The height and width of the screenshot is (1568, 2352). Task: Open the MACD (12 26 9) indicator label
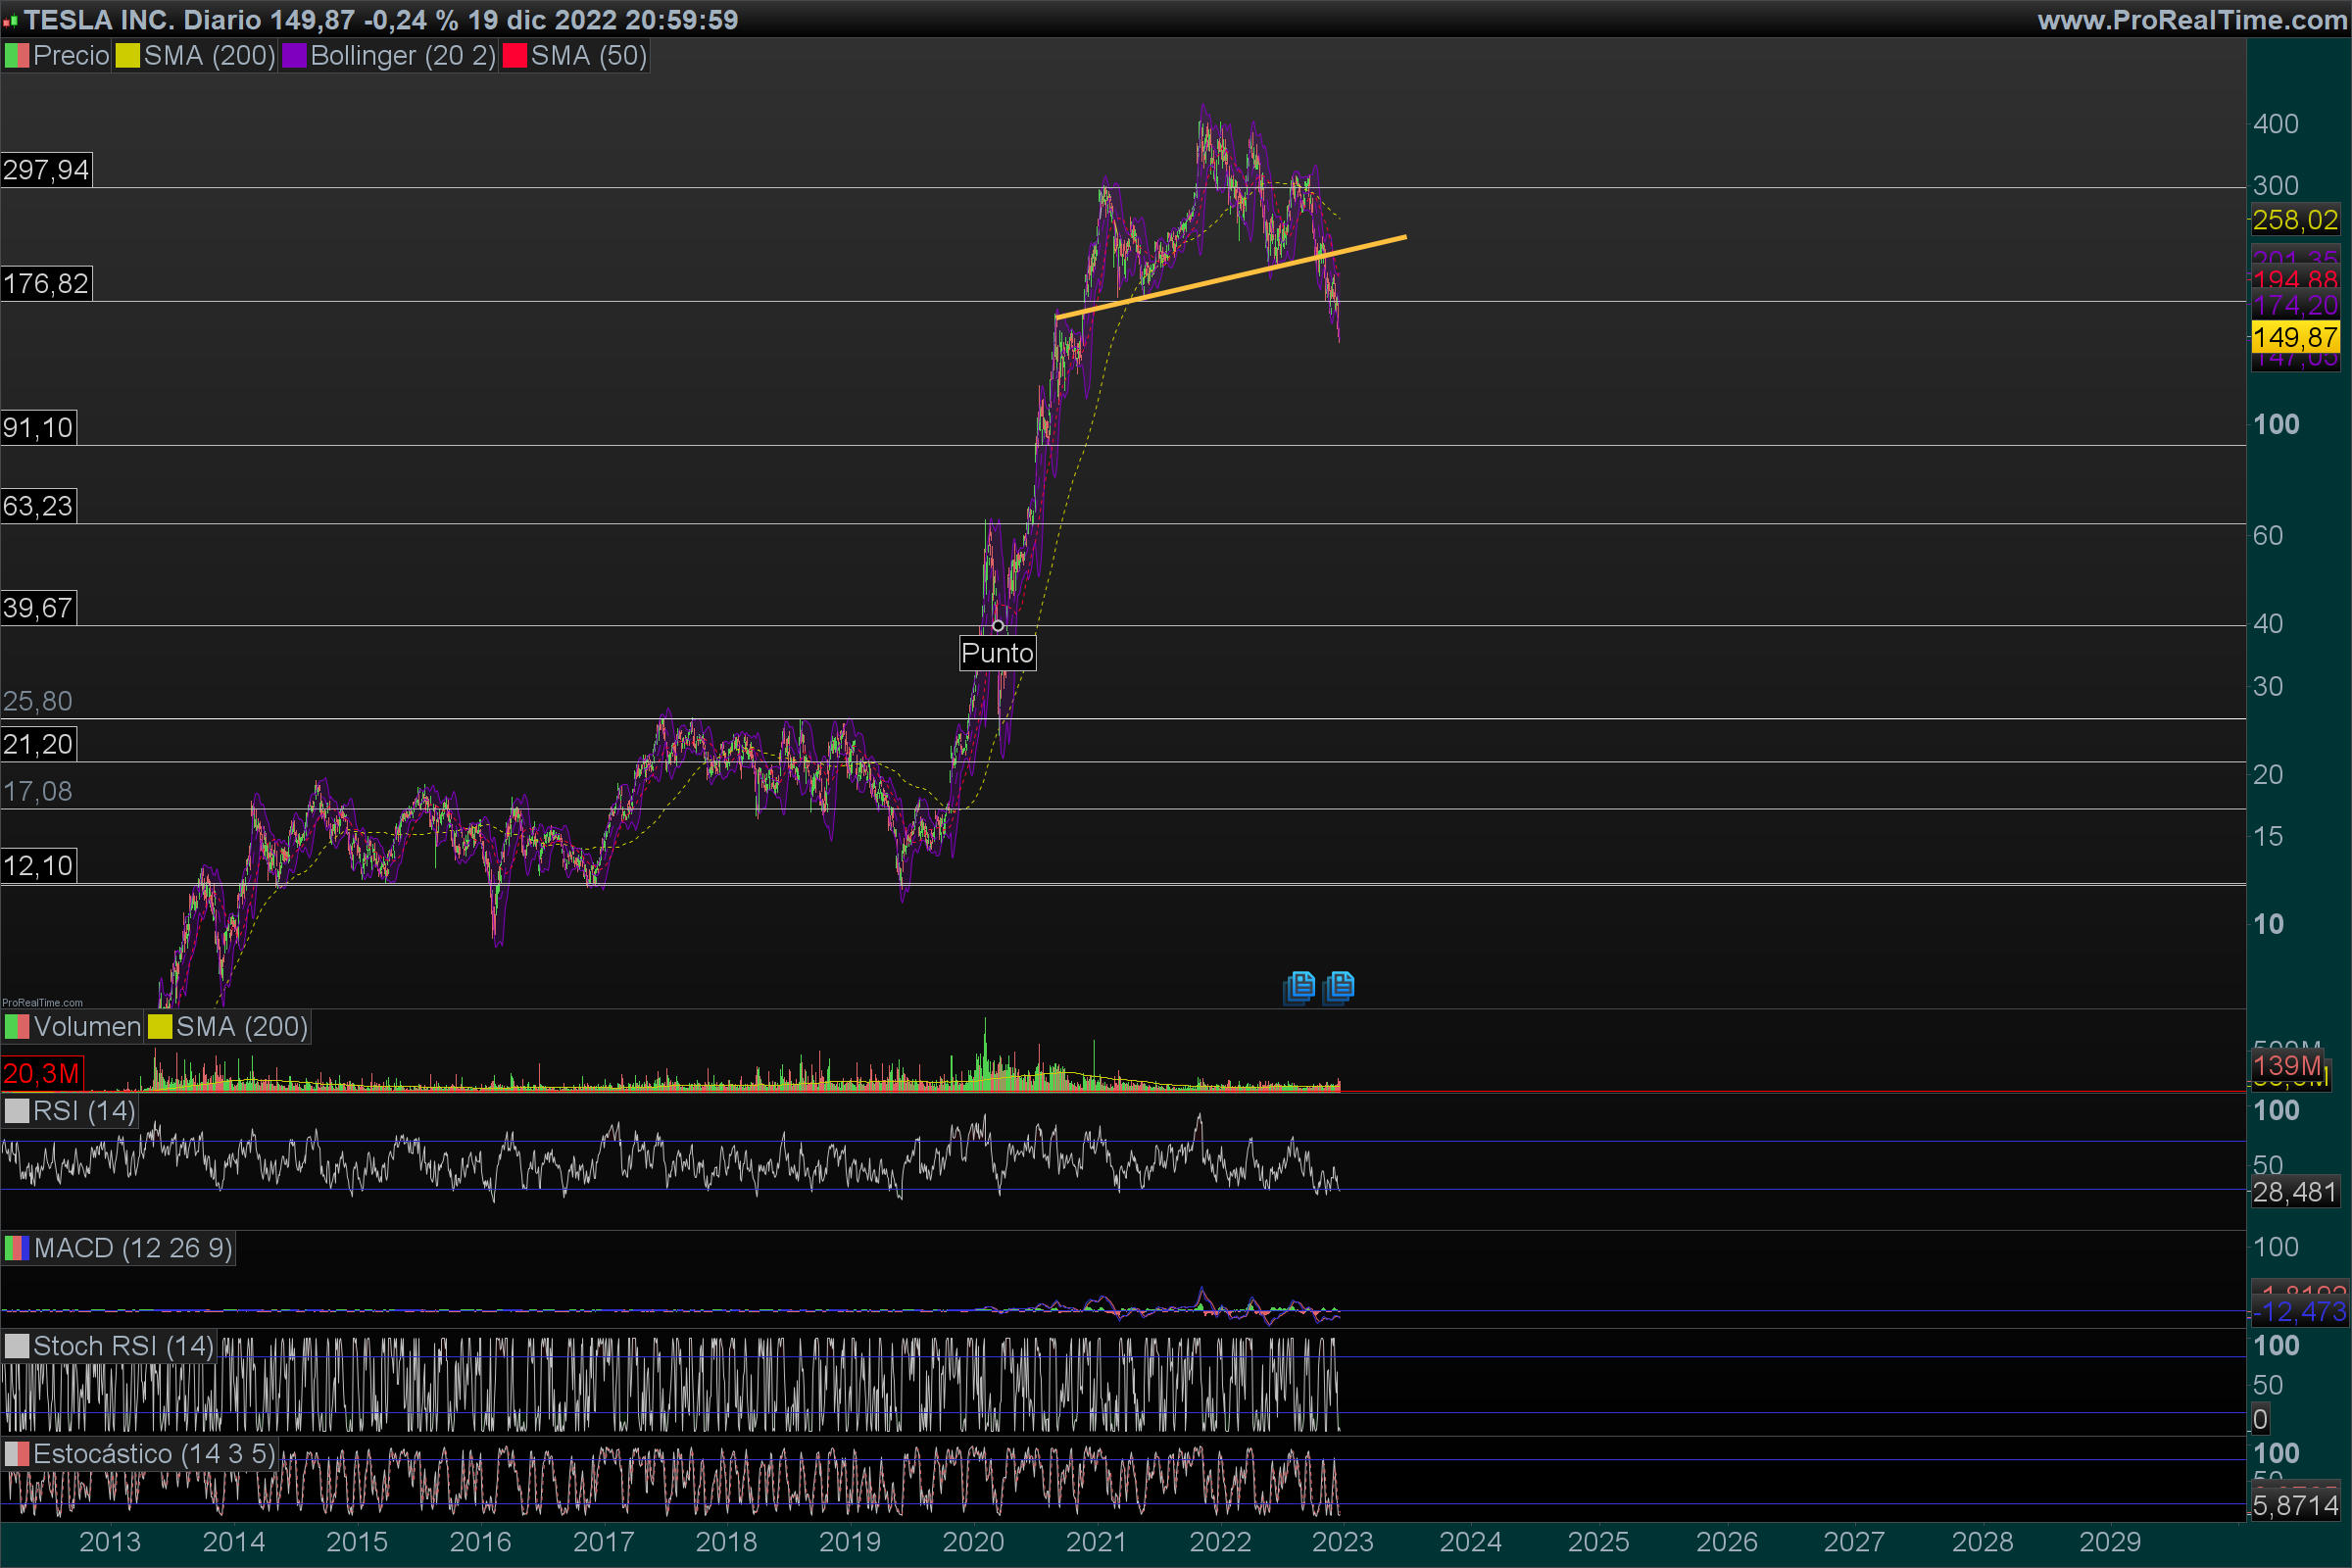(132, 1248)
